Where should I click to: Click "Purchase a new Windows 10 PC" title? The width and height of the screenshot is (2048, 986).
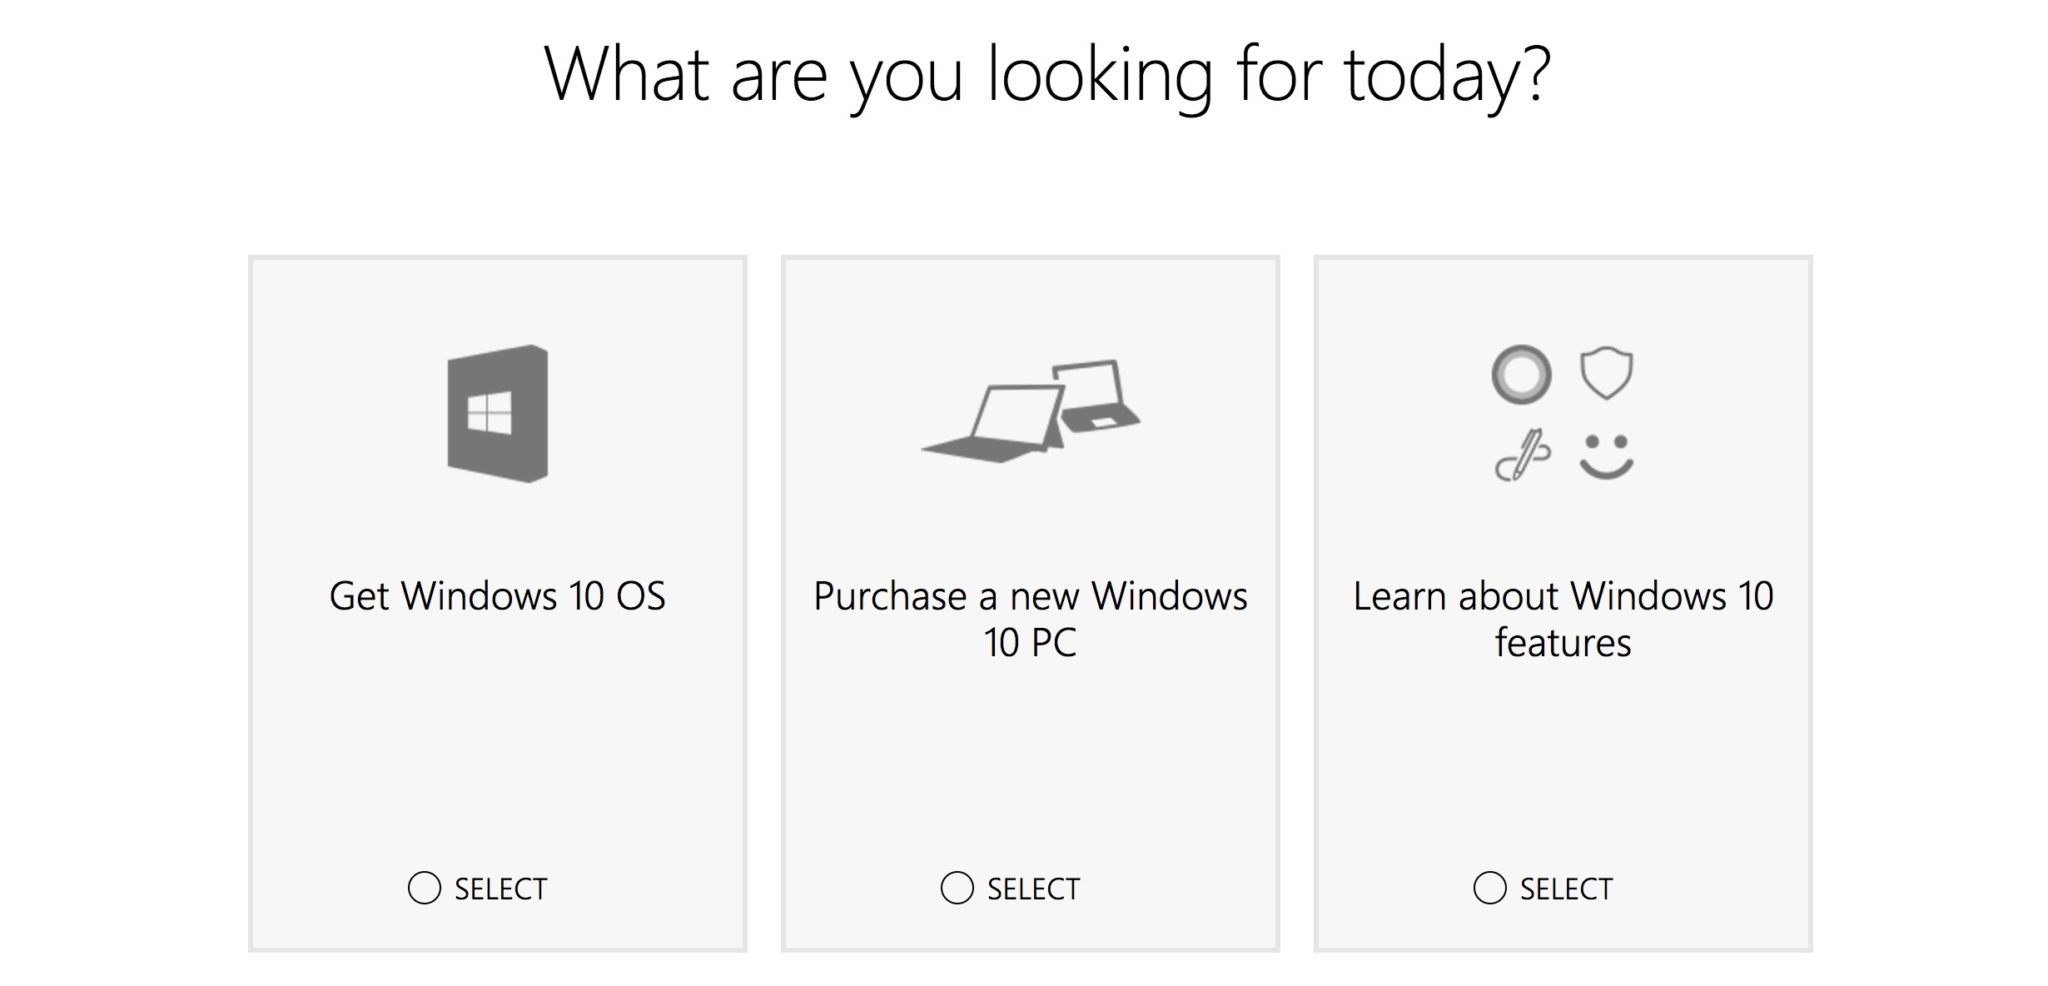click(1030, 618)
